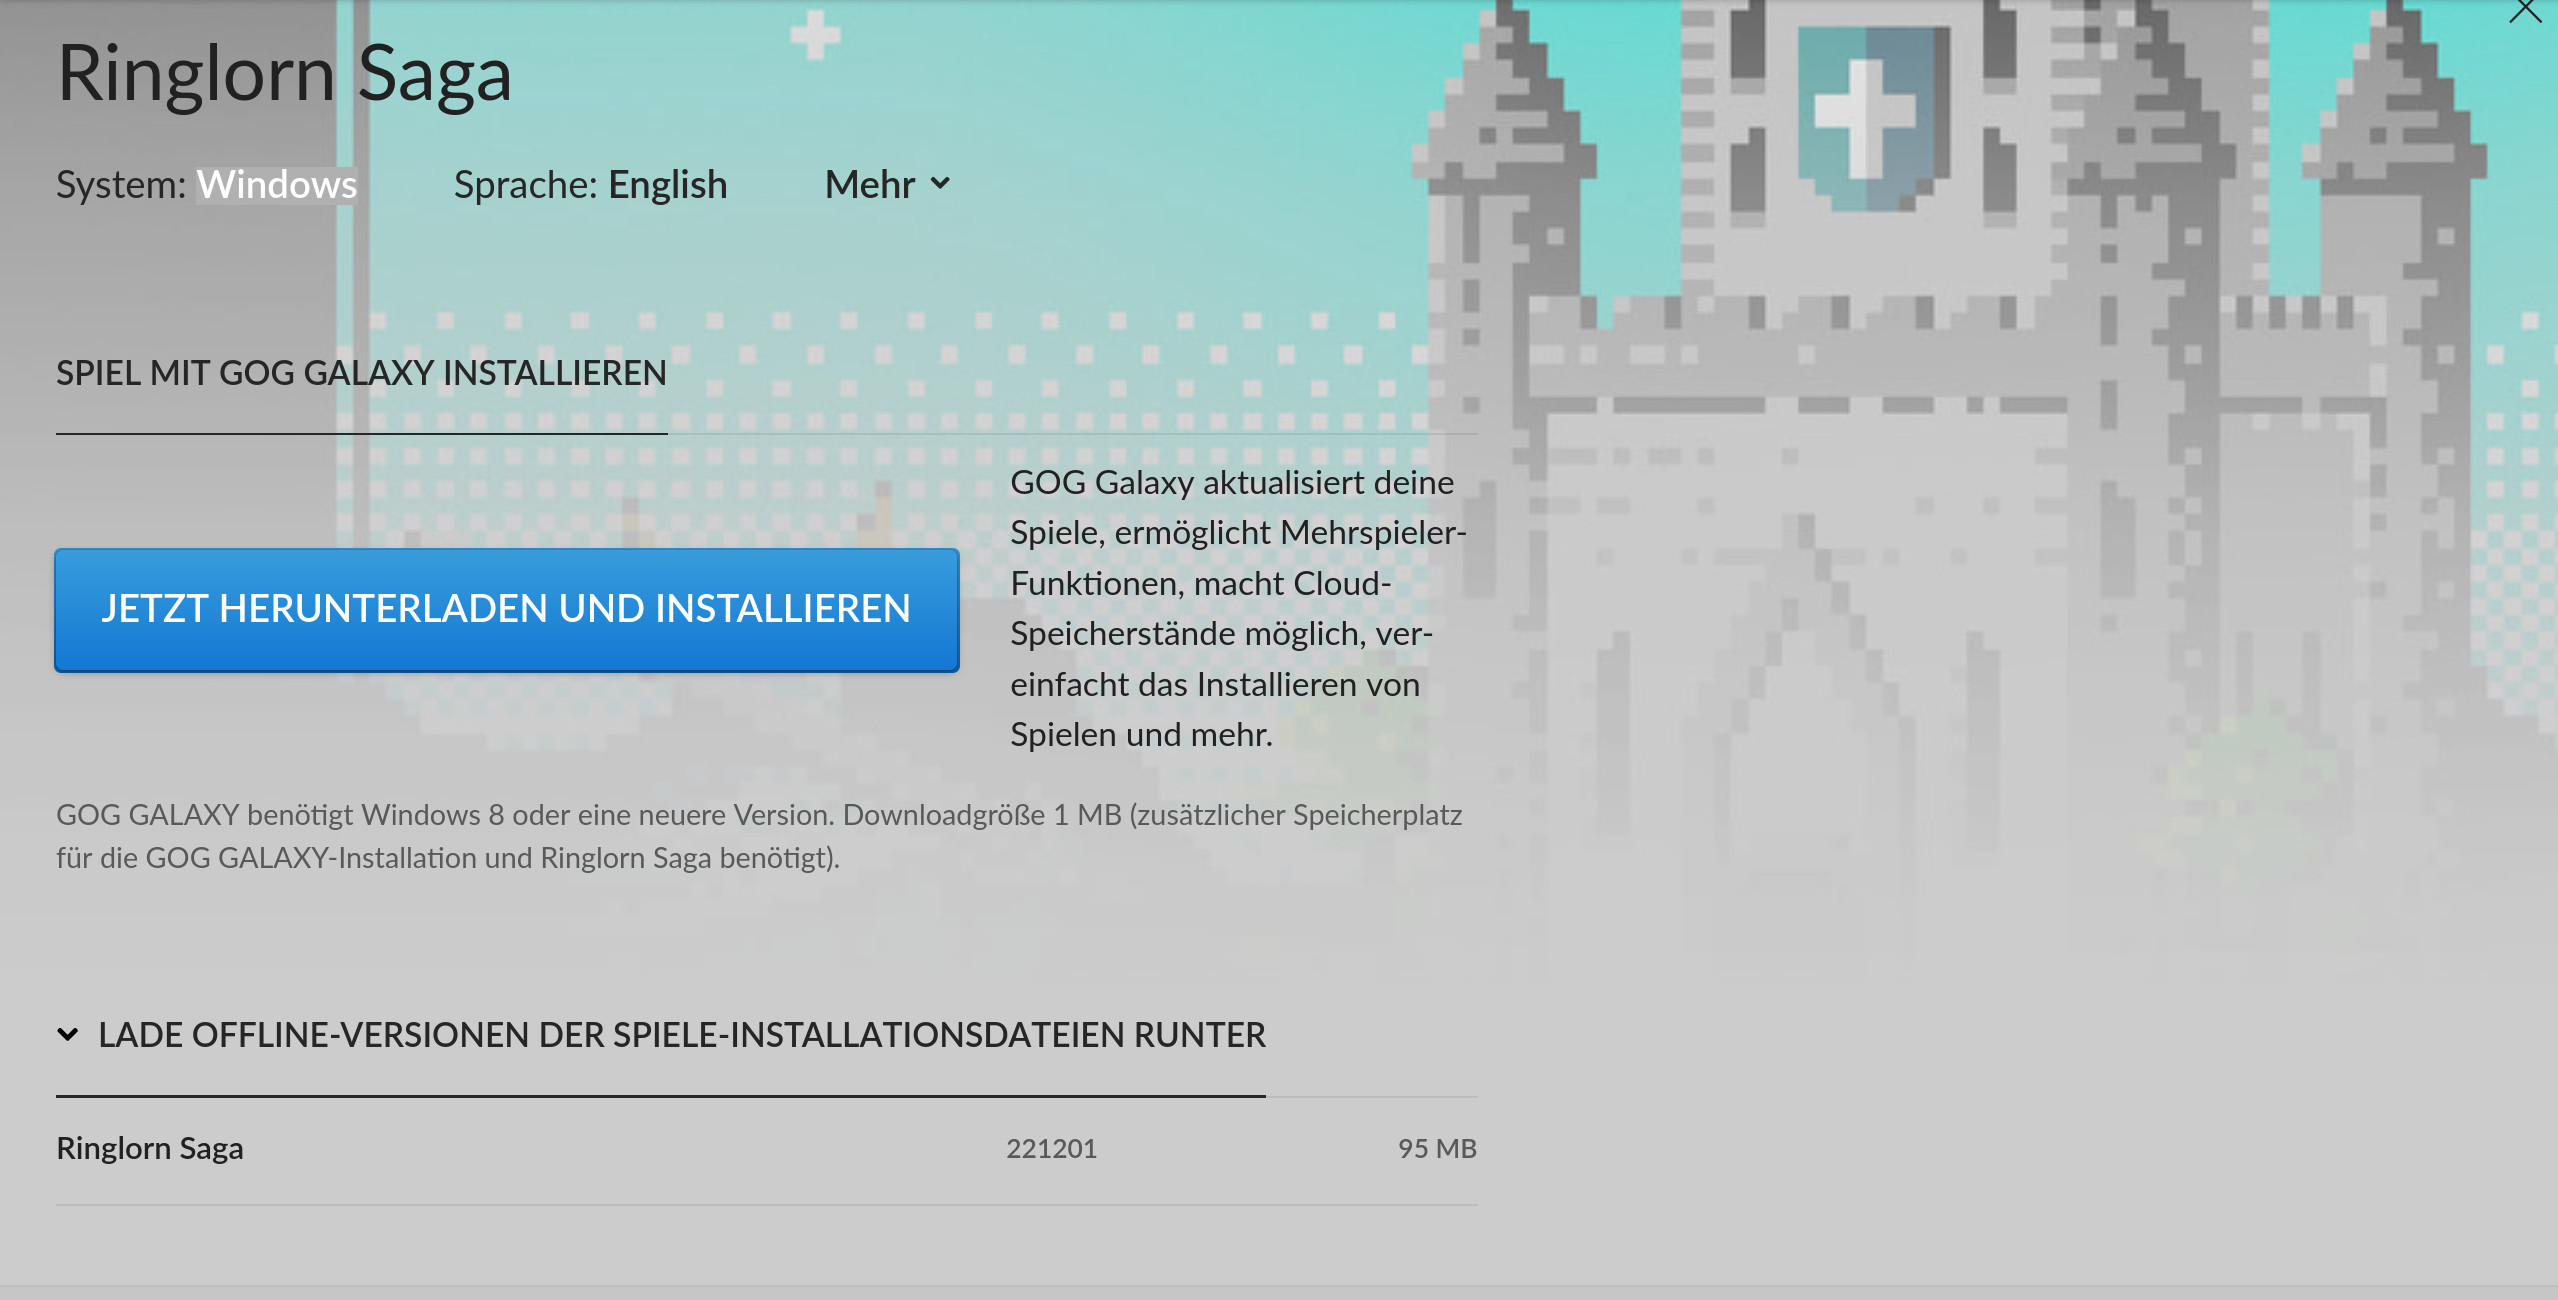Image resolution: width=2558 pixels, height=1300 pixels.
Task: Click the version number 221201
Action: coord(1051,1149)
